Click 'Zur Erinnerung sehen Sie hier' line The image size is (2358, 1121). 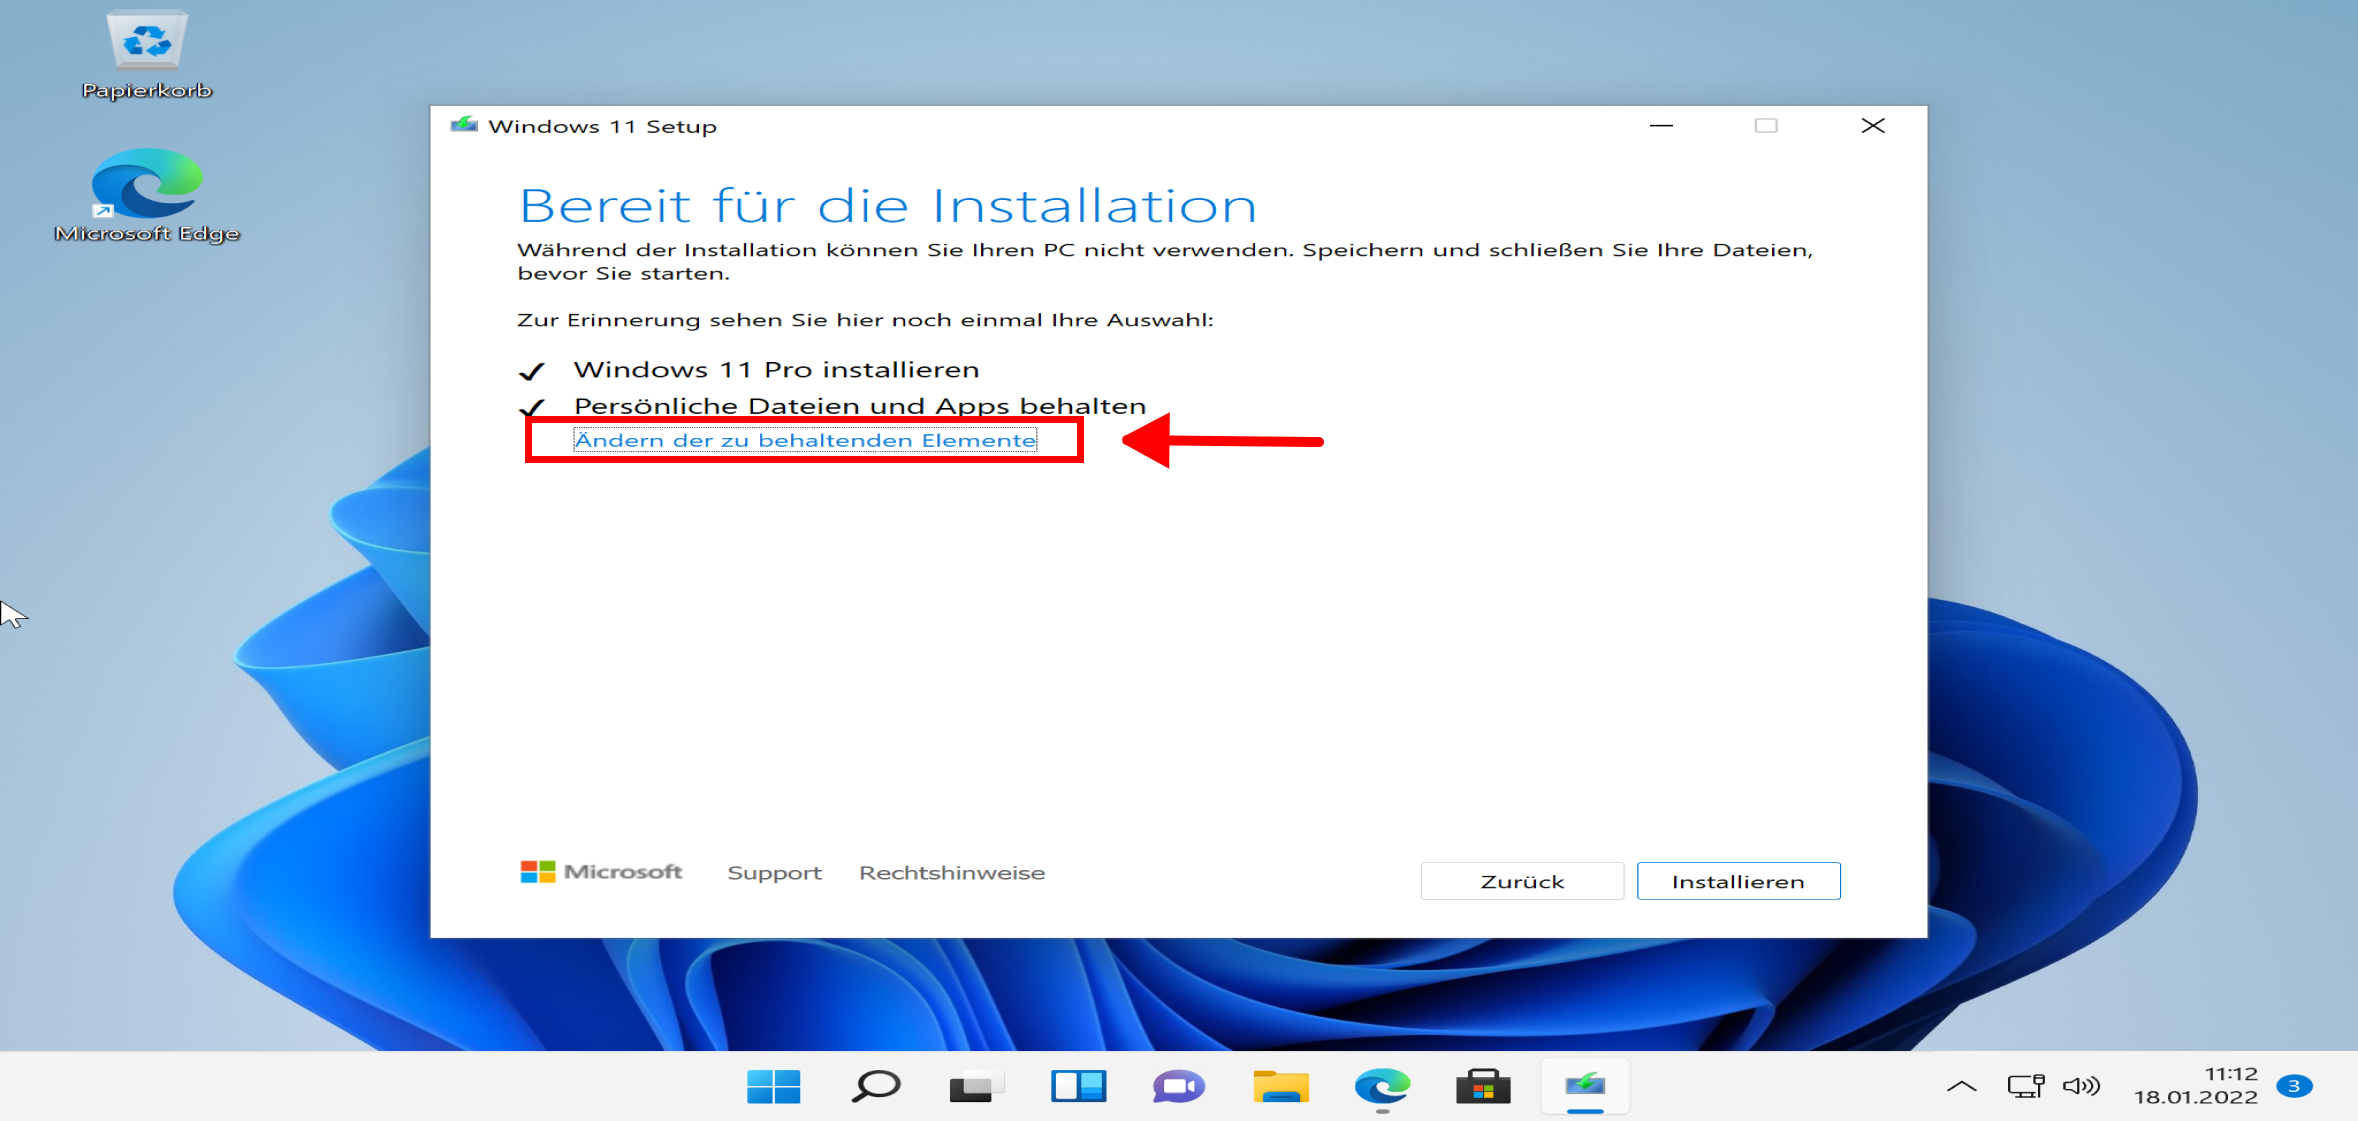coord(865,320)
